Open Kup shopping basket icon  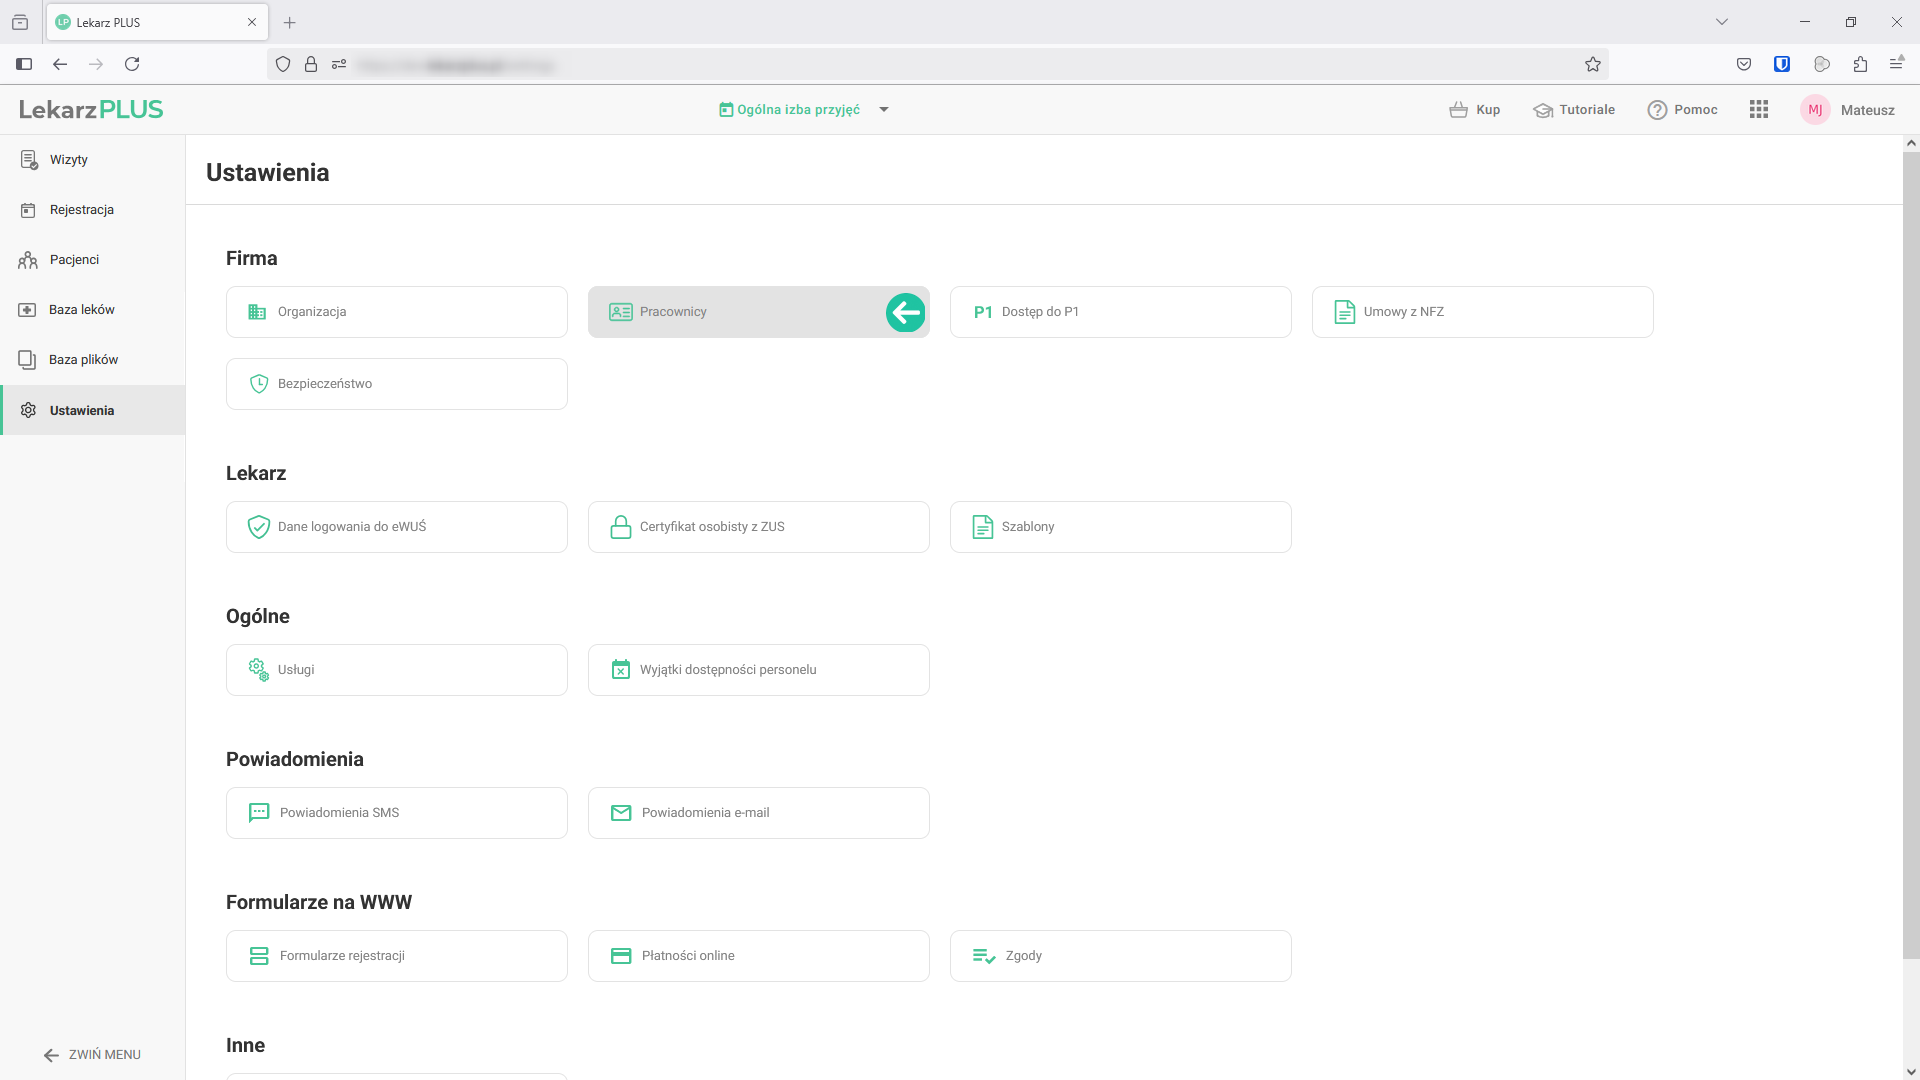1458,110
